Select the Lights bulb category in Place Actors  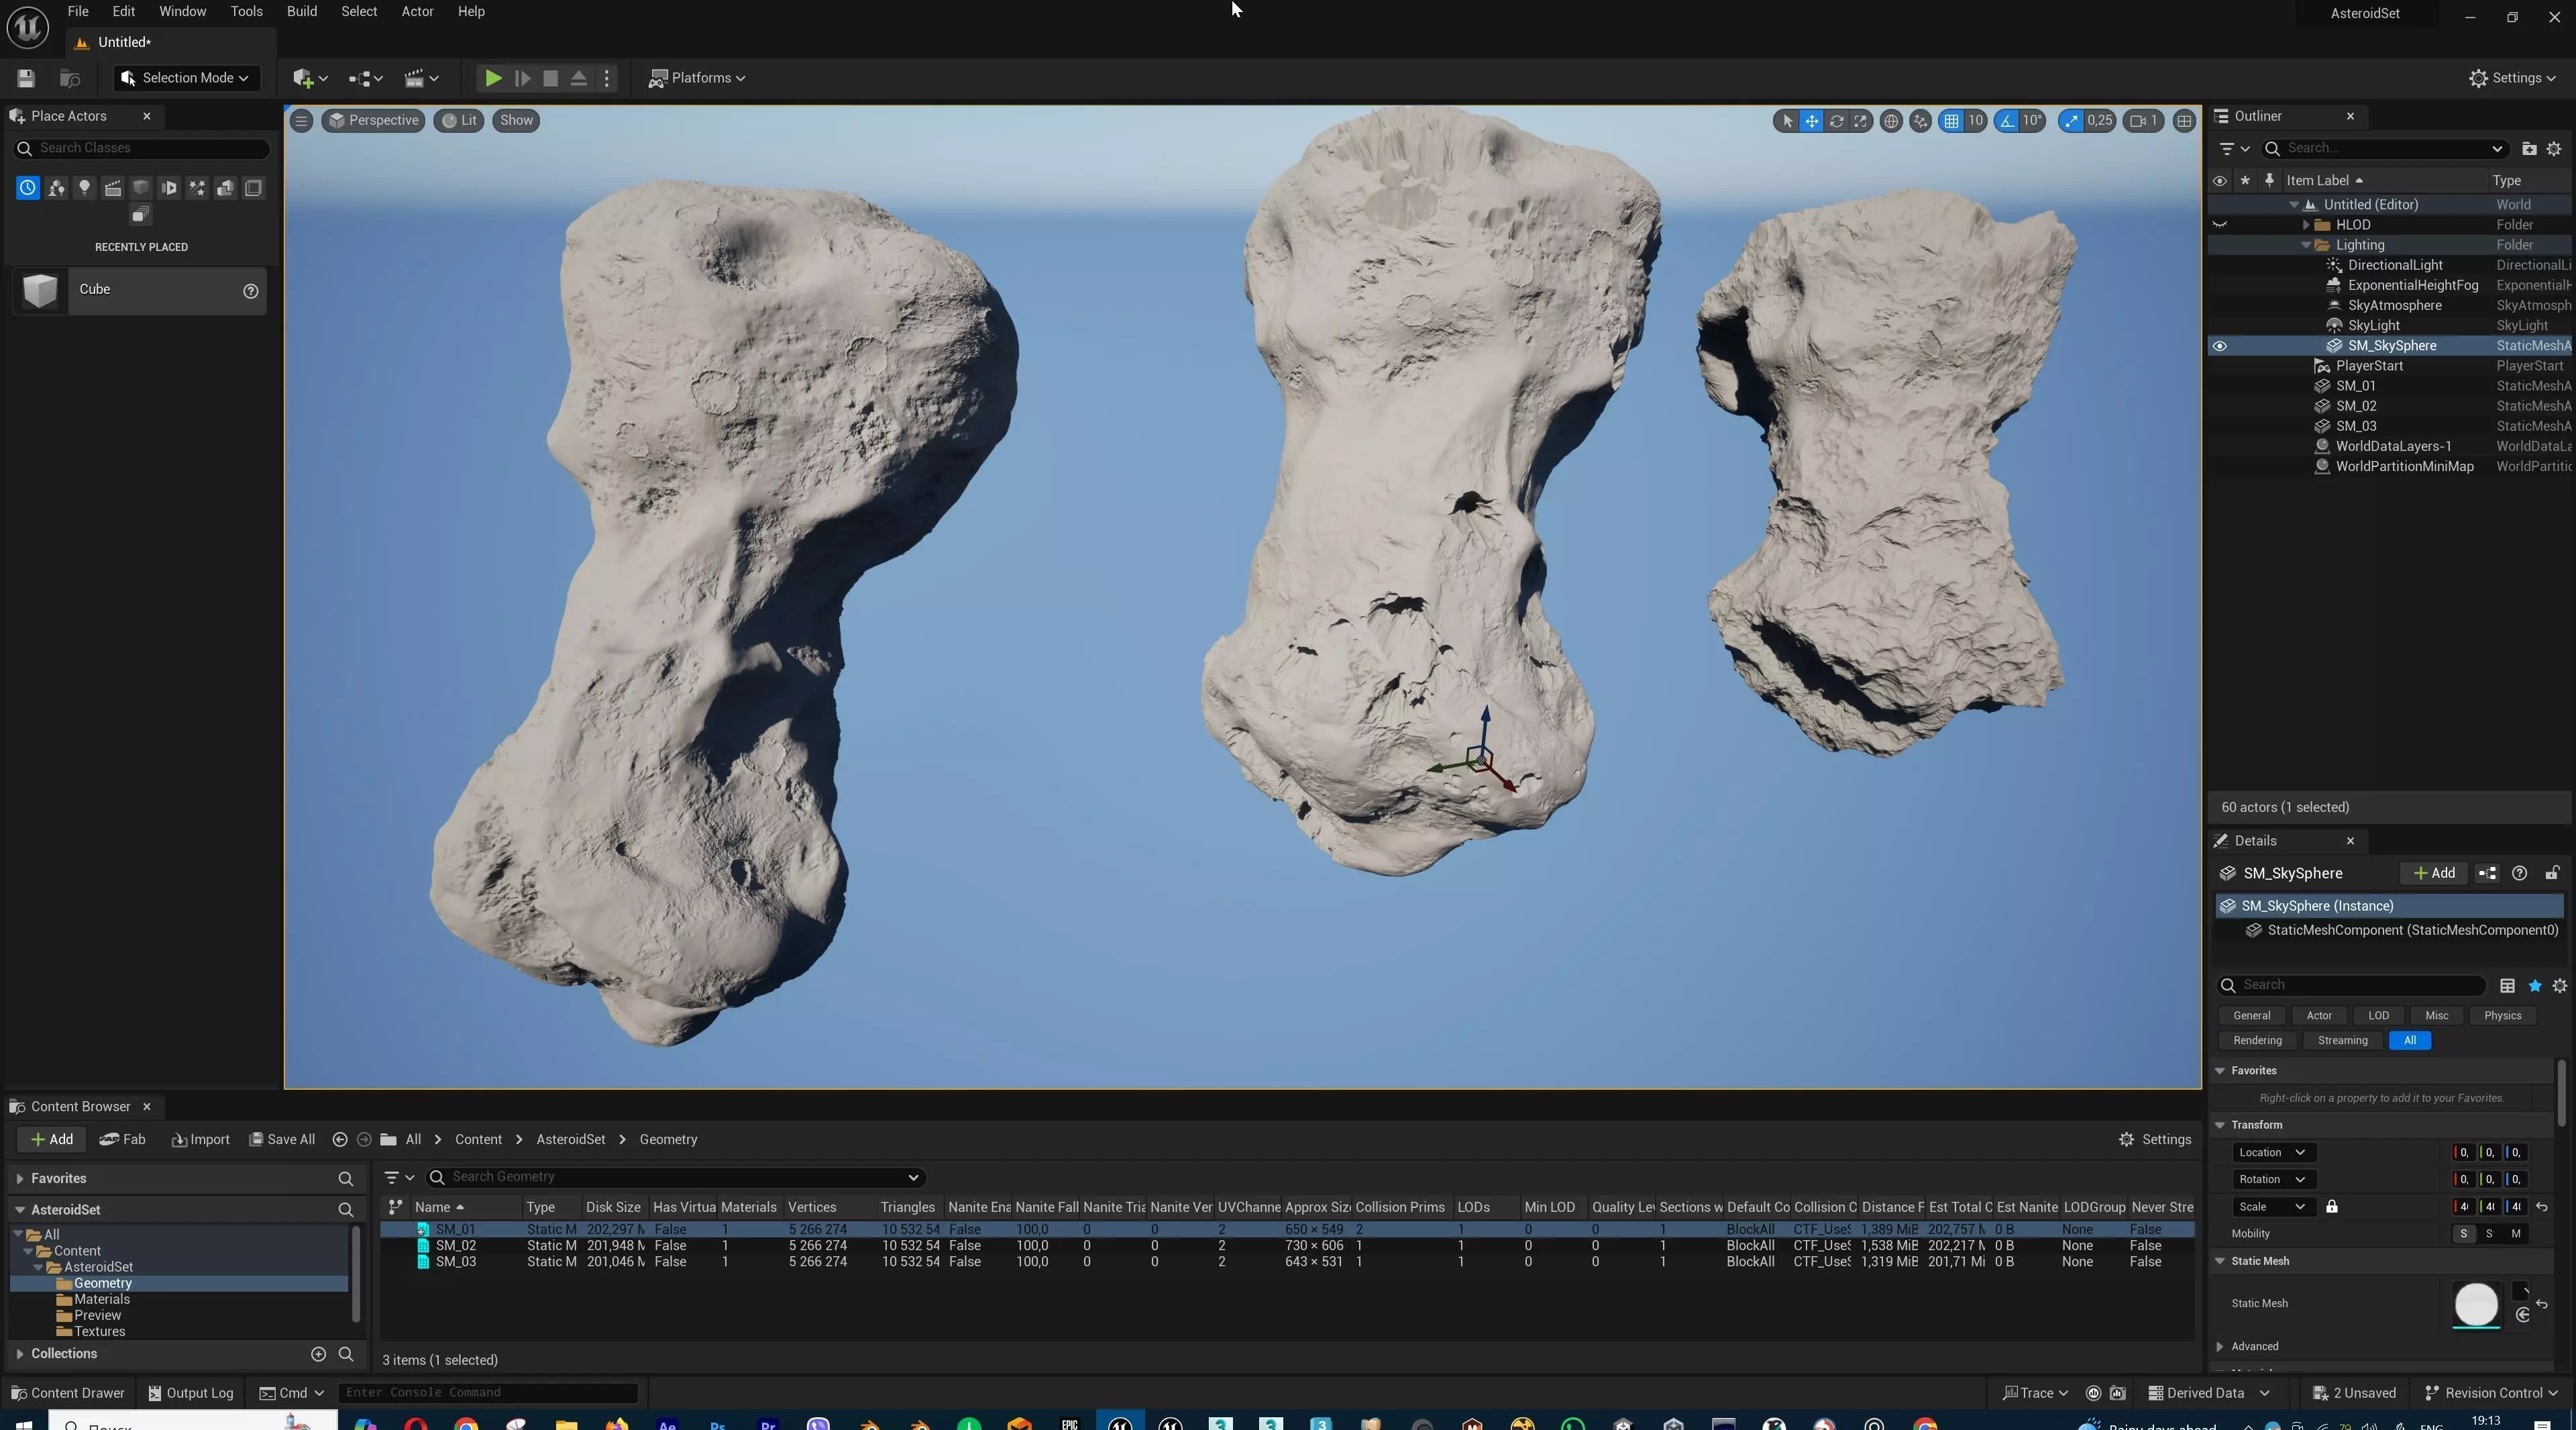pyautogui.click(x=84, y=188)
